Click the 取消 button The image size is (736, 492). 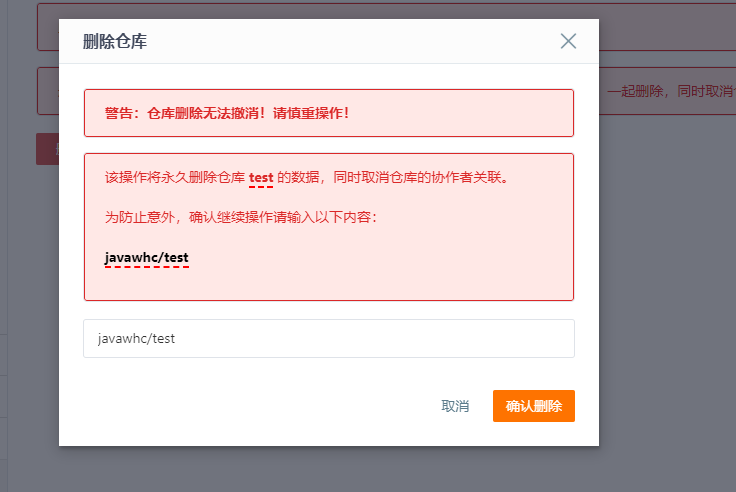point(455,406)
